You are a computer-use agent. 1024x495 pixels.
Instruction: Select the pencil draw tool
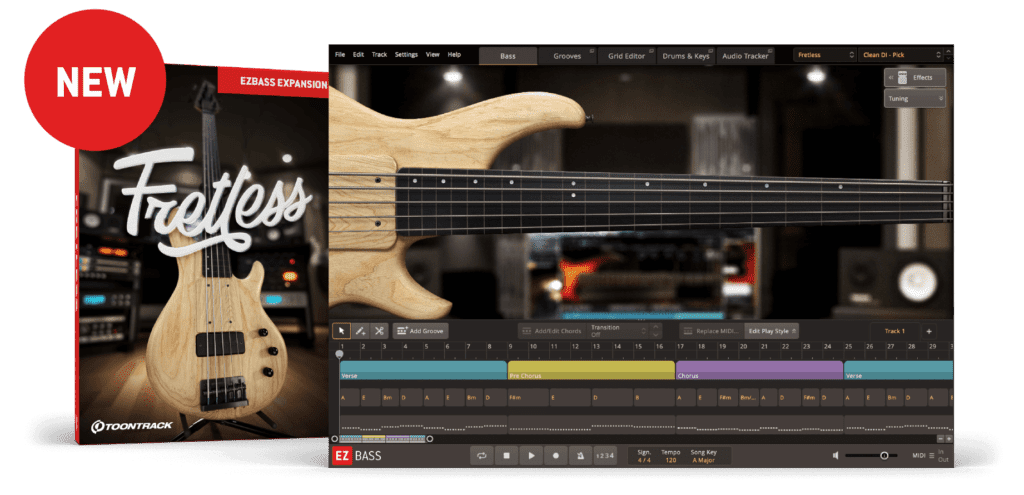(x=360, y=331)
